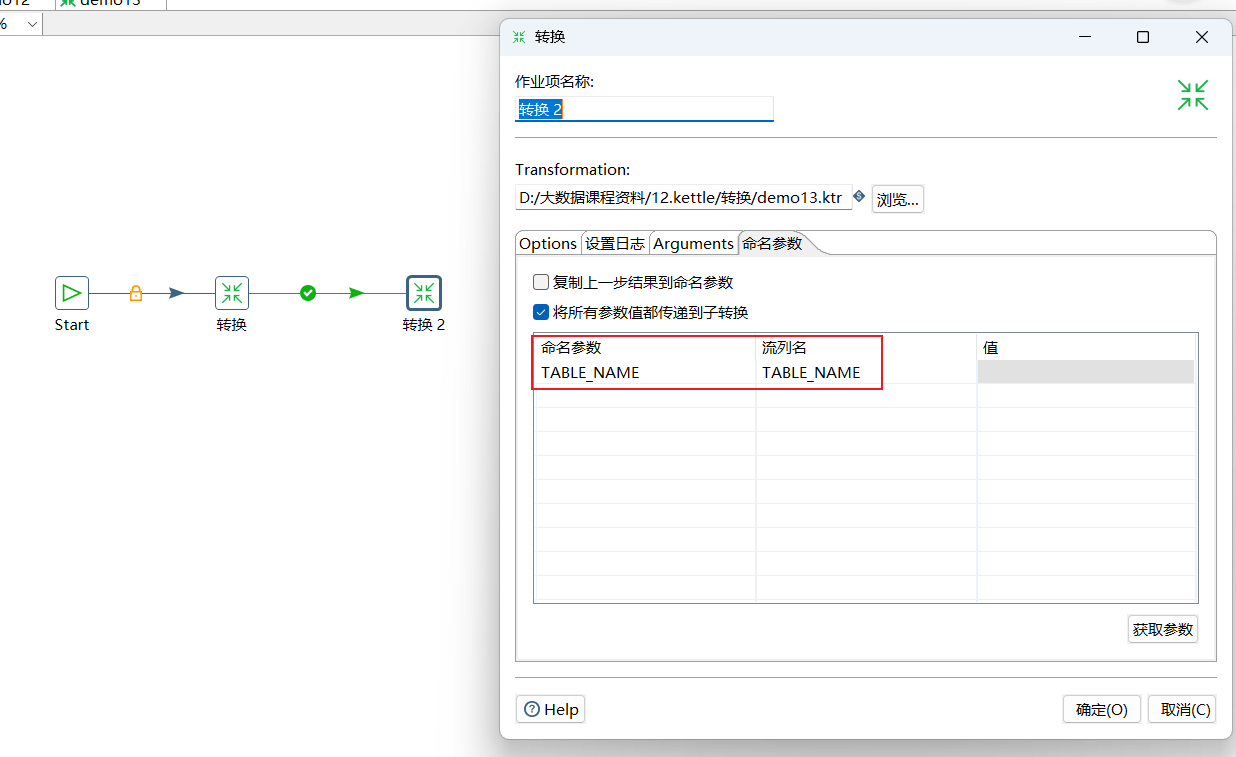
Task: Select the 命名参数 tab
Action: pos(772,243)
